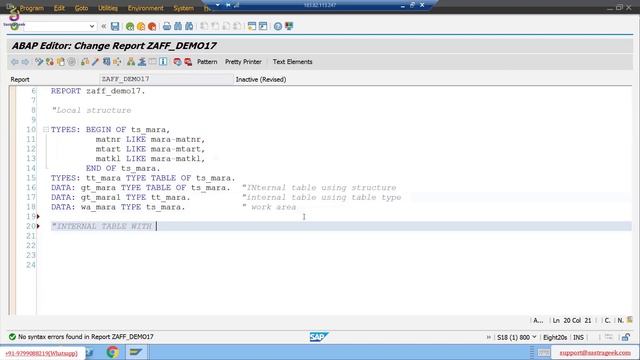Save the report with the diskette icon
Viewport: 640px width, 360px height.
pos(115,27)
